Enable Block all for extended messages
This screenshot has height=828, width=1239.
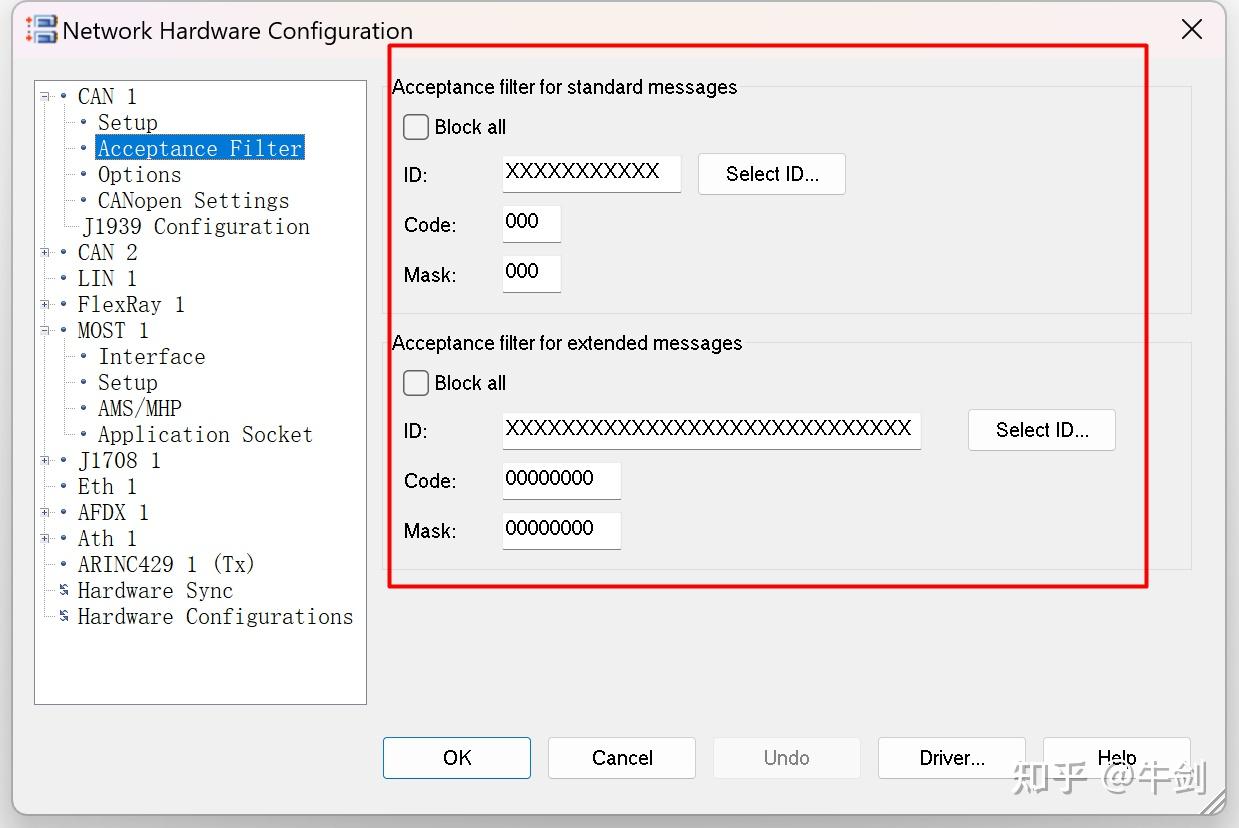tap(416, 383)
